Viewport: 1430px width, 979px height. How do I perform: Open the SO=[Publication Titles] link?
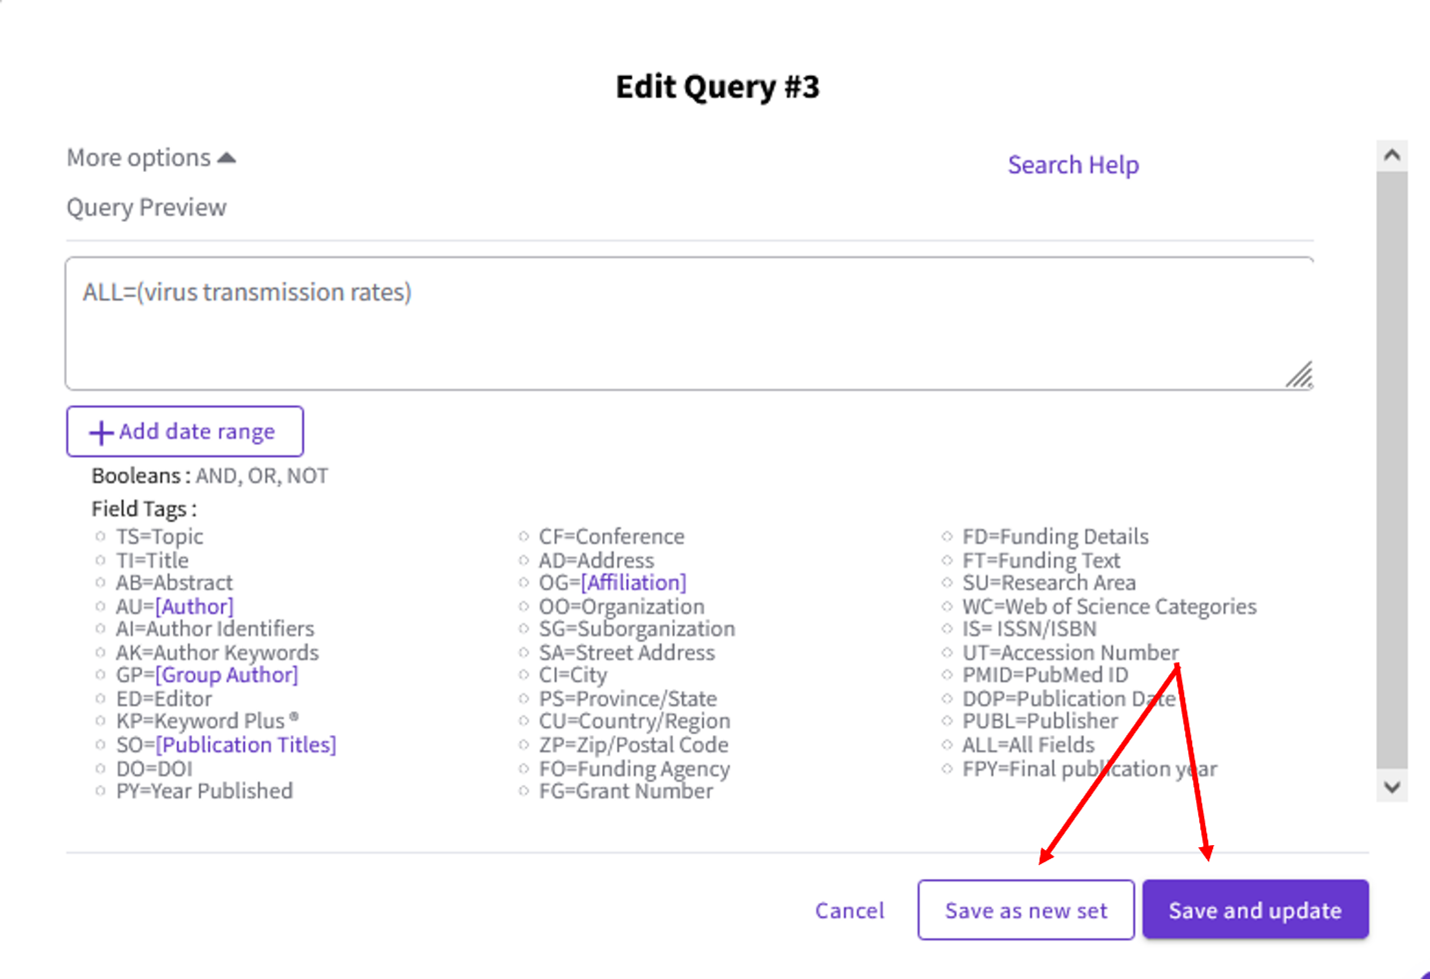(x=246, y=745)
